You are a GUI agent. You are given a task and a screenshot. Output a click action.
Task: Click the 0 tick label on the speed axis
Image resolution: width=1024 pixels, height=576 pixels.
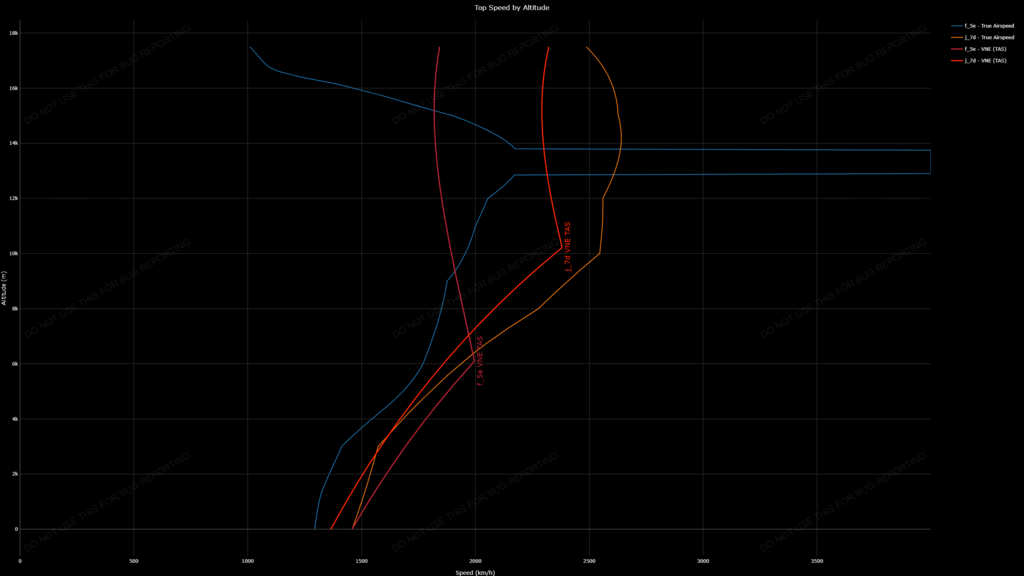pos(20,562)
